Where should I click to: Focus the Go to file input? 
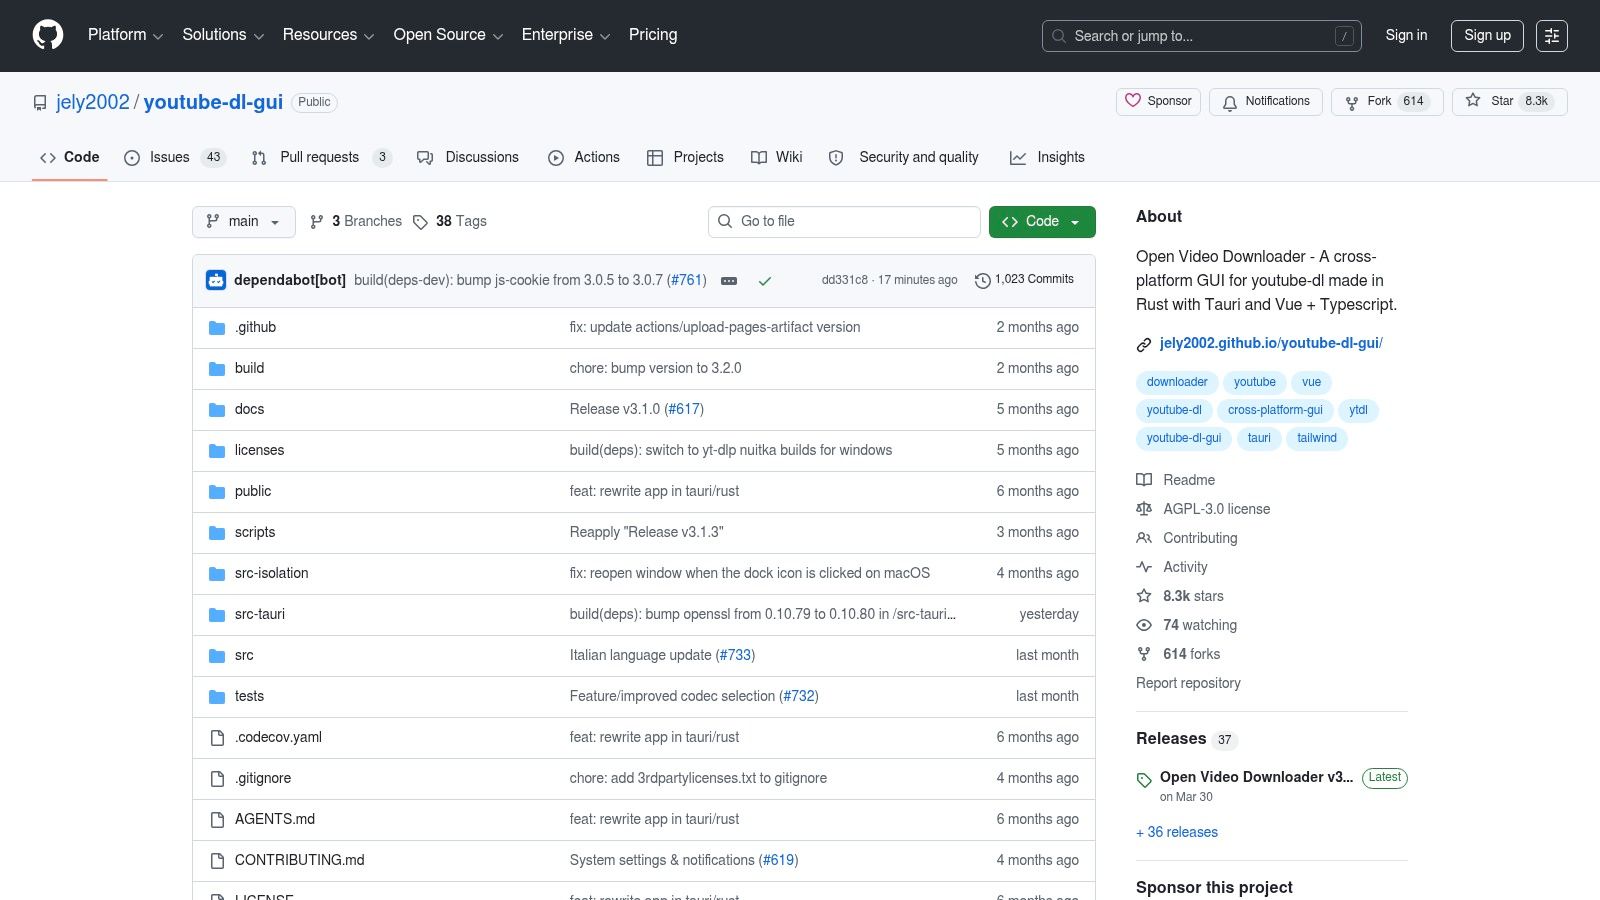click(844, 222)
